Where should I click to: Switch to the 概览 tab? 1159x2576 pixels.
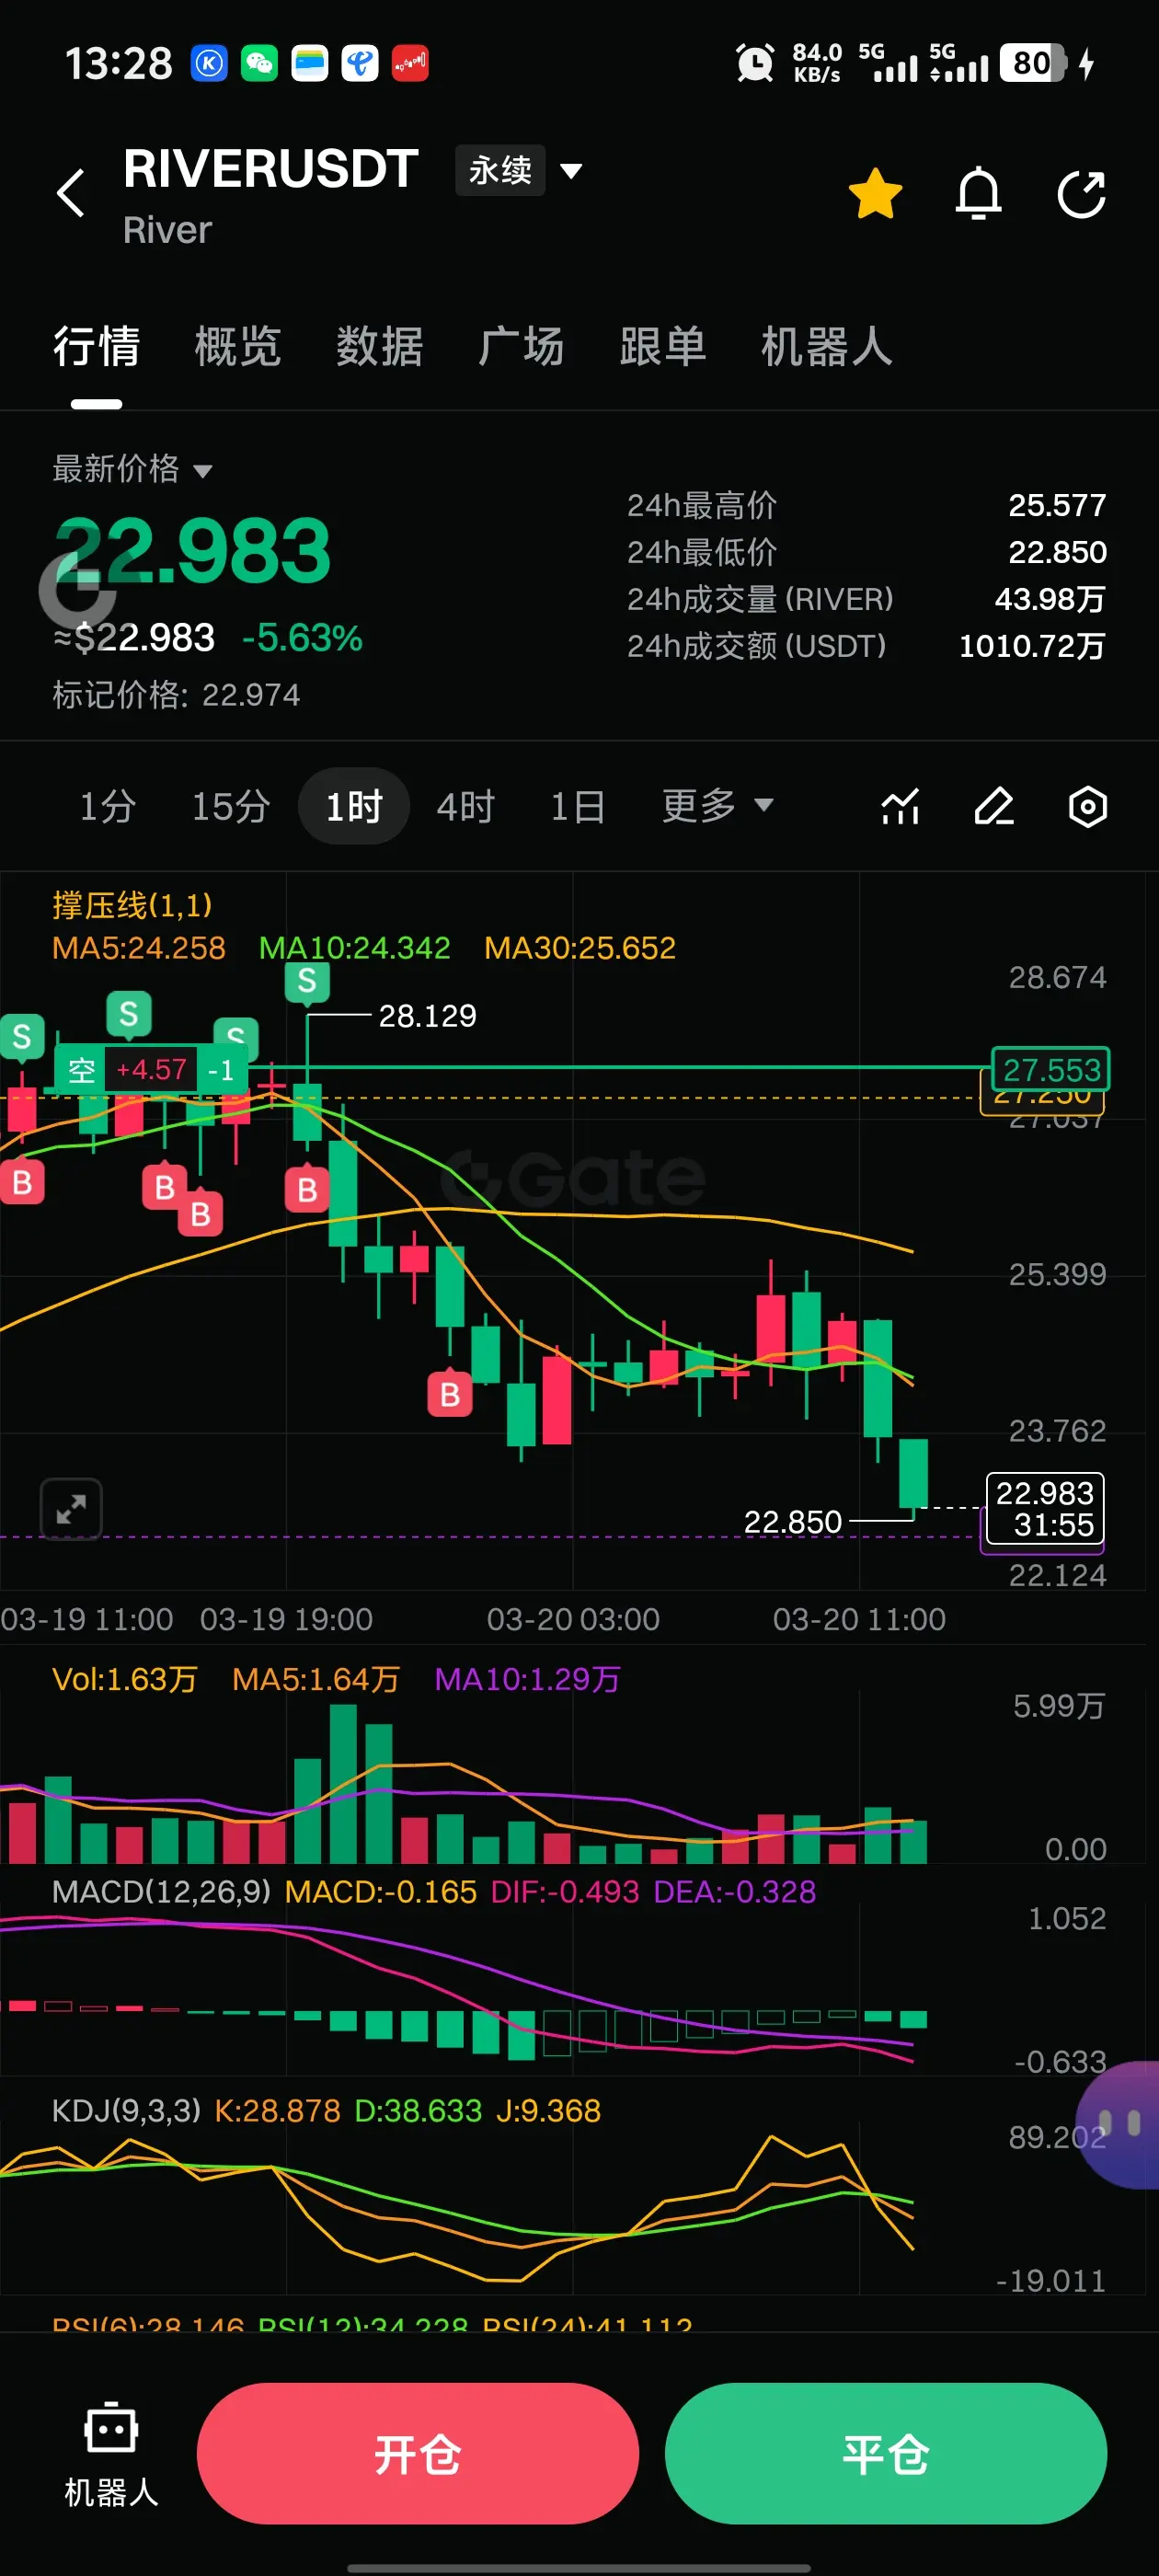(238, 347)
